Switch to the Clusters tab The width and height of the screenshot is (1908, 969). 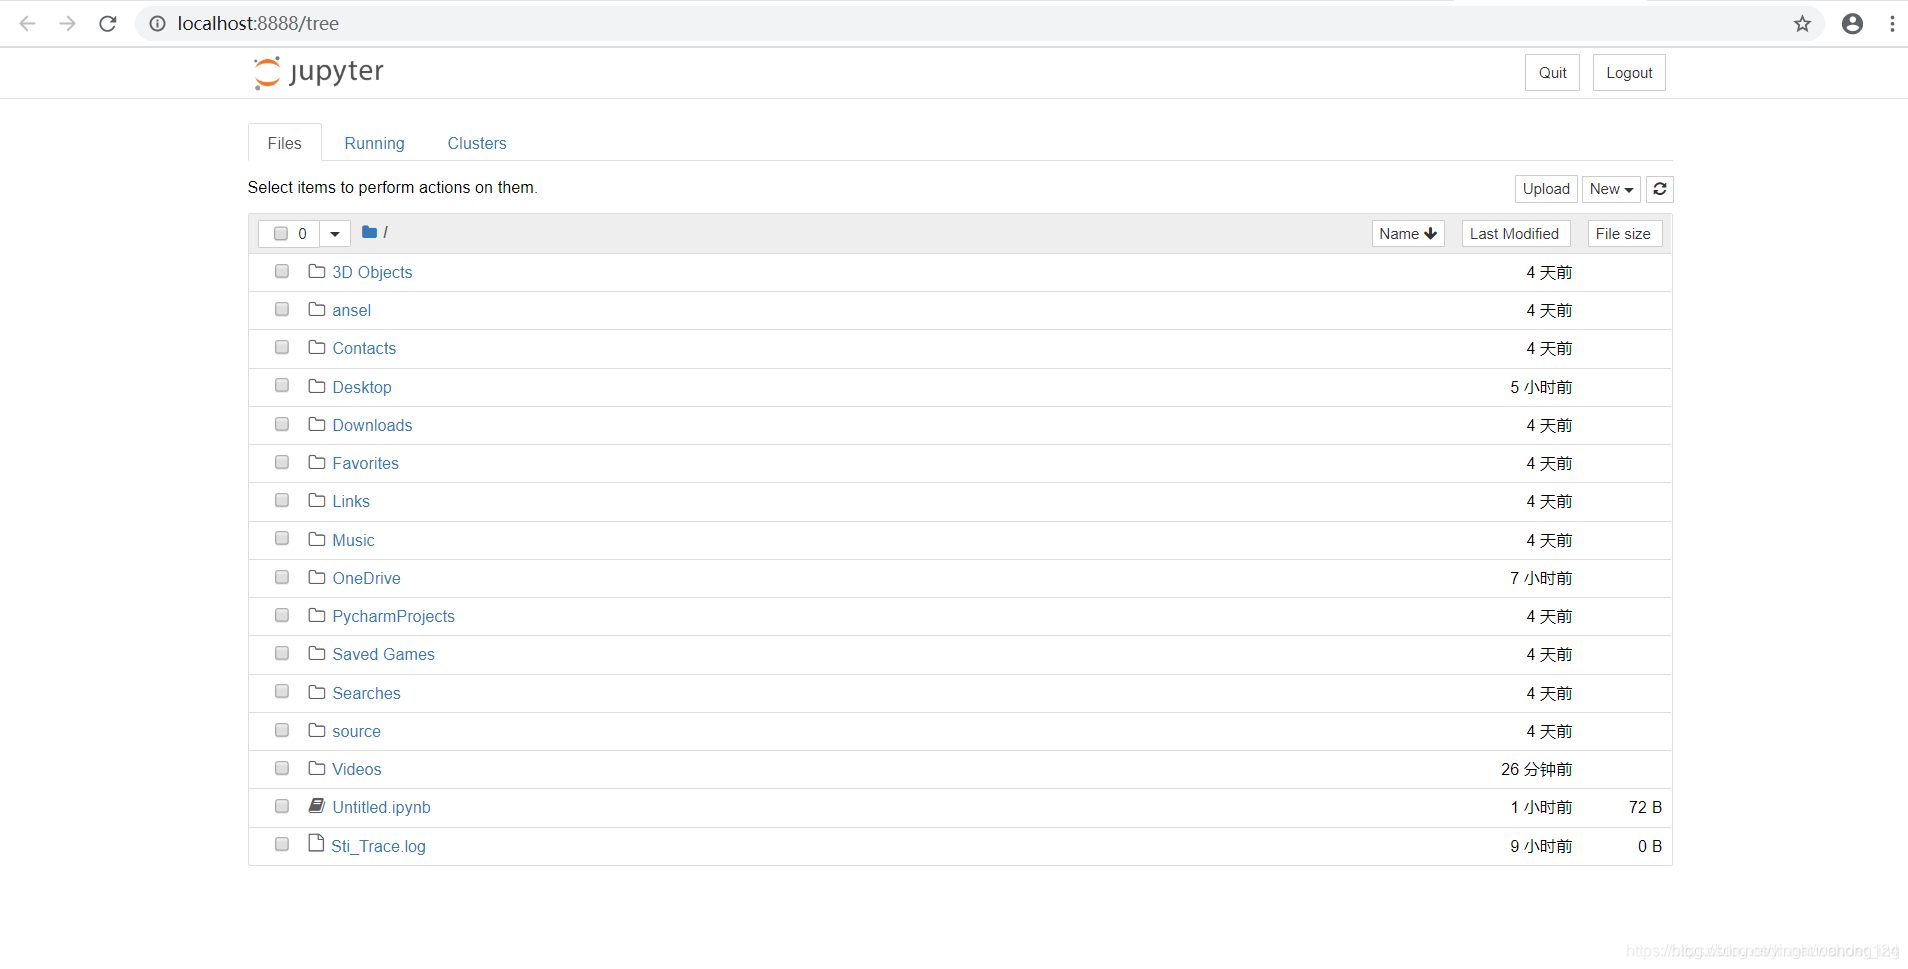point(477,143)
